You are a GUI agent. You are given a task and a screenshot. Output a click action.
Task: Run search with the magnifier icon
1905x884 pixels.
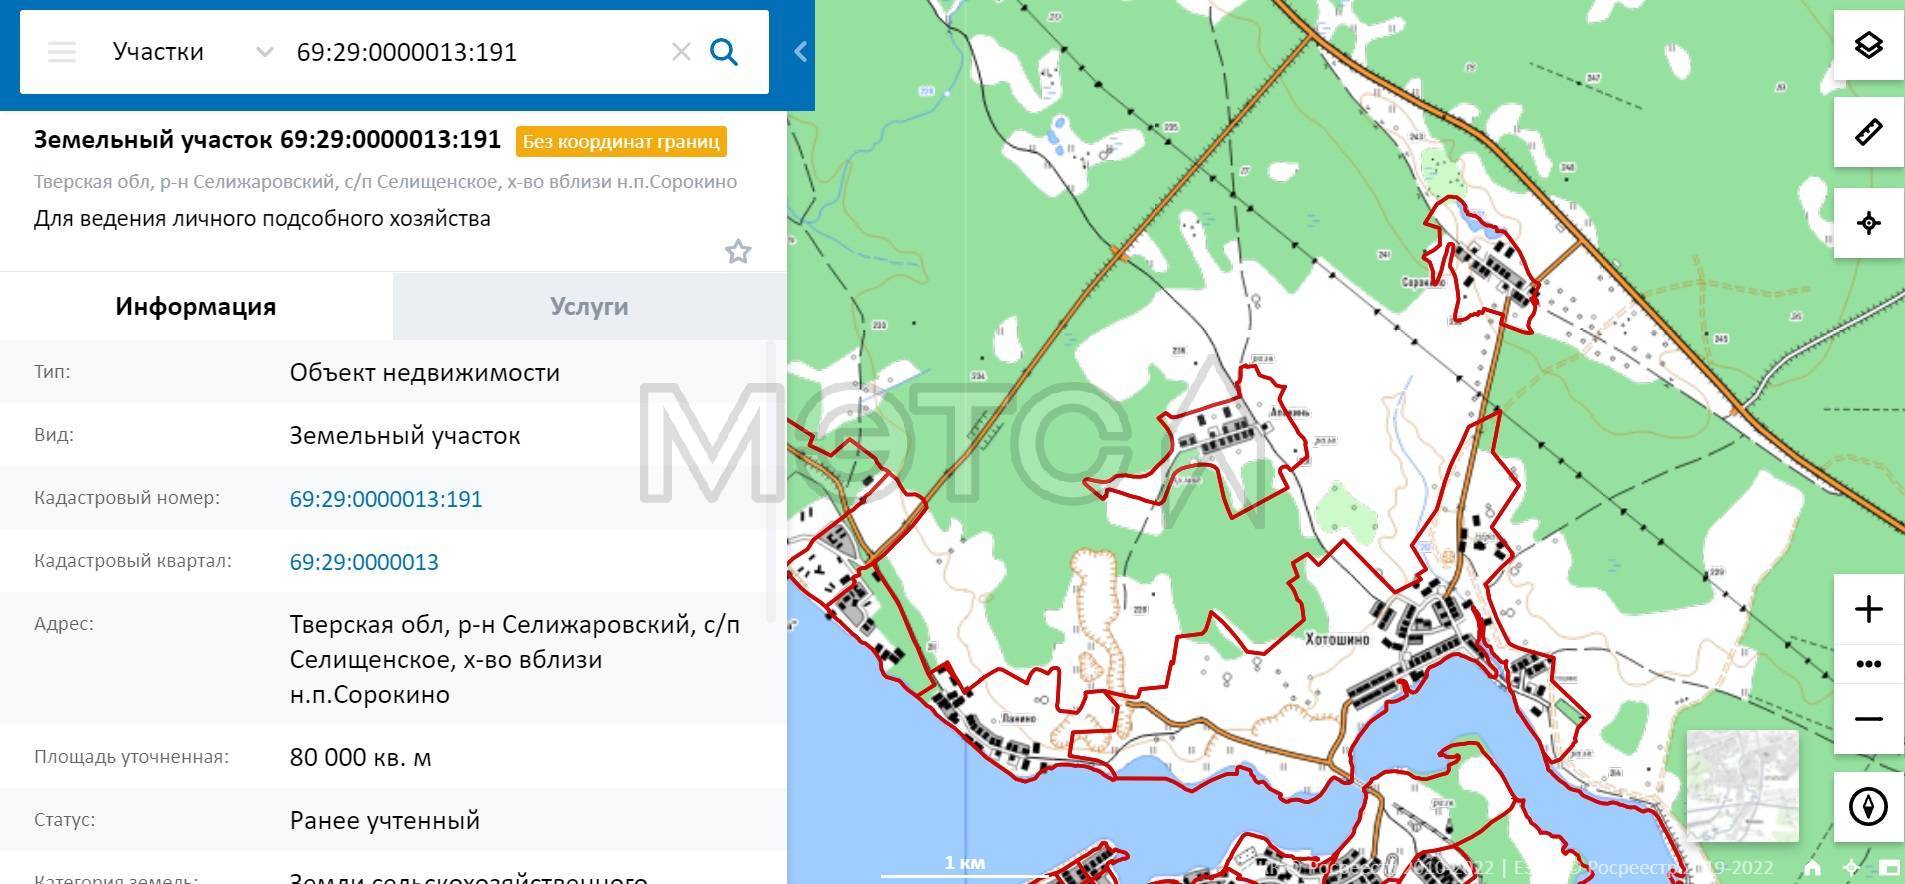(x=724, y=52)
